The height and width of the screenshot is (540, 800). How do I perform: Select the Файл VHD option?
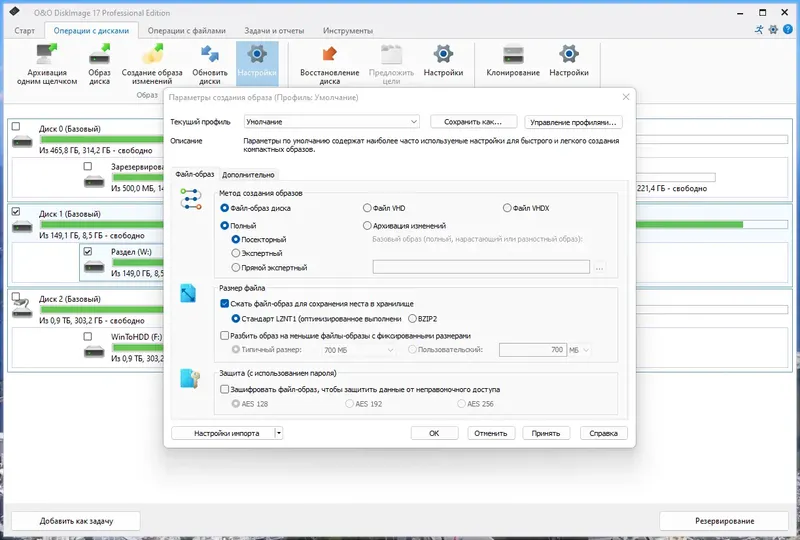pos(367,208)
